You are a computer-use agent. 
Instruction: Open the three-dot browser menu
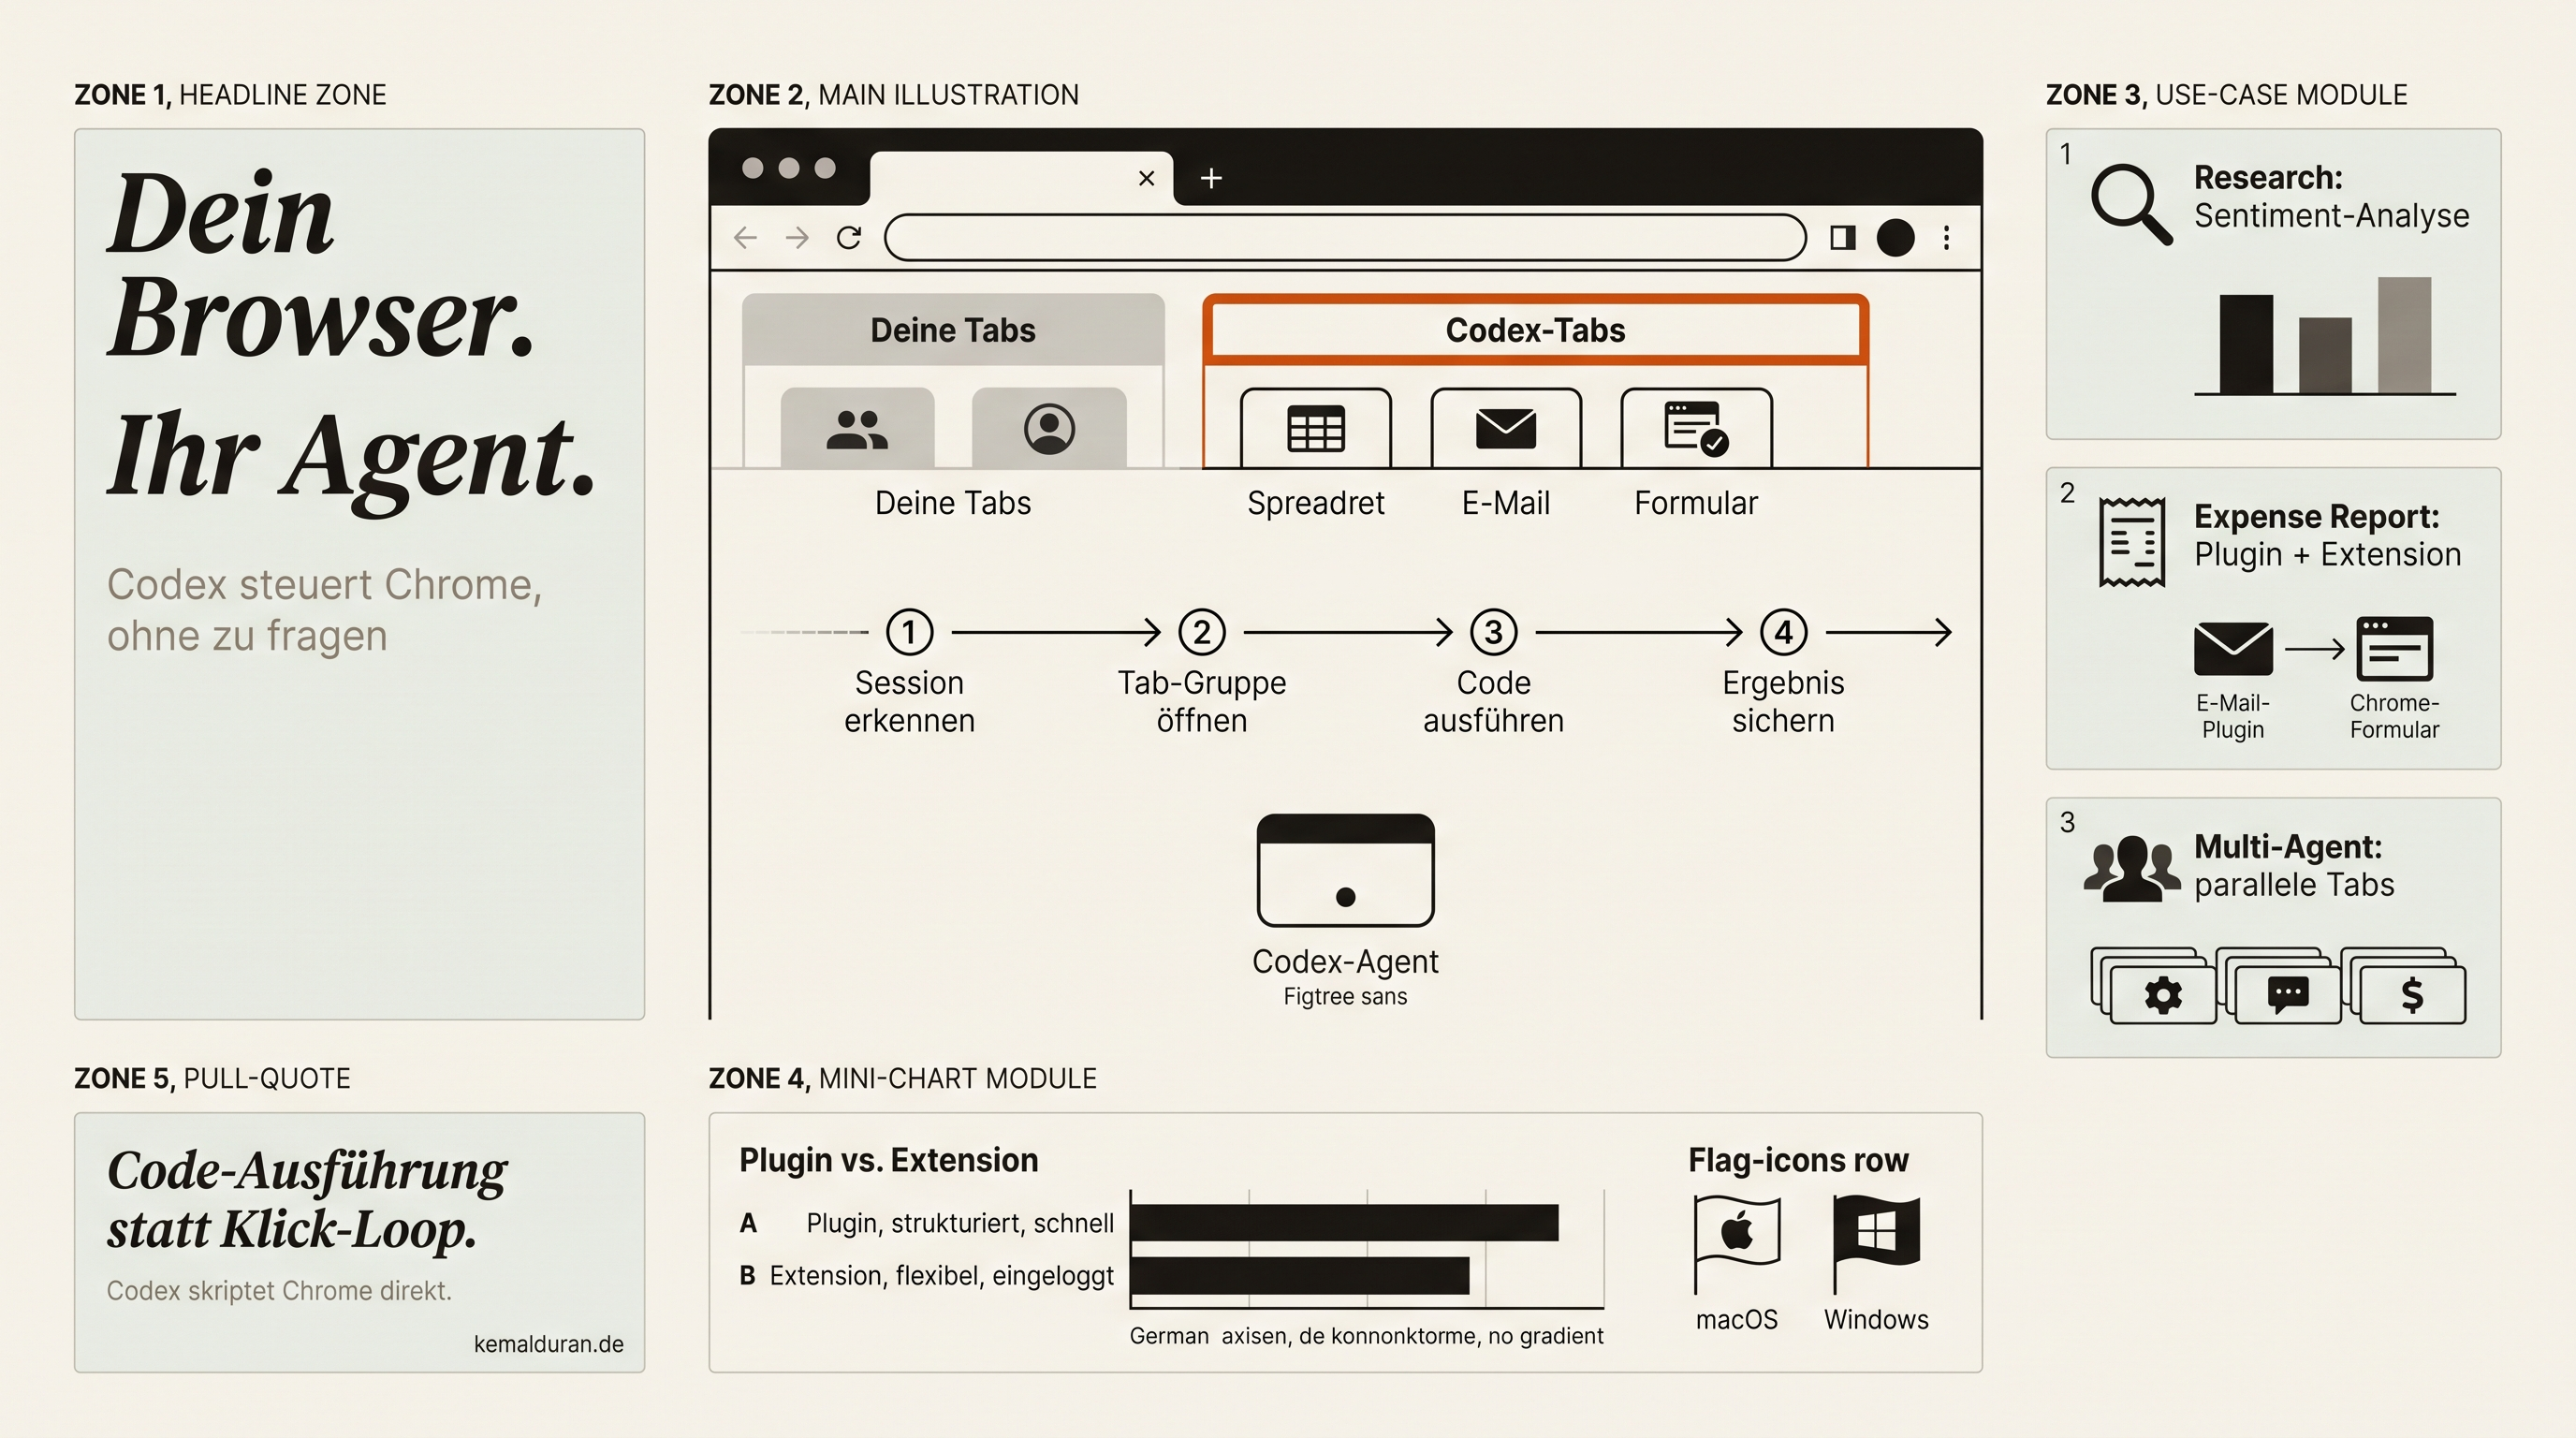click(1946, 238)
